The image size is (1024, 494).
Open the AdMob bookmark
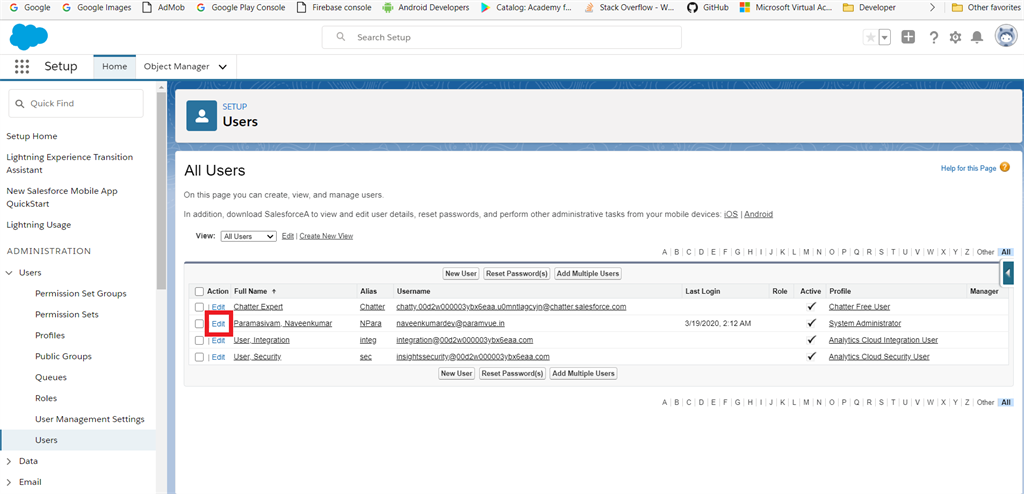point(164,8)
